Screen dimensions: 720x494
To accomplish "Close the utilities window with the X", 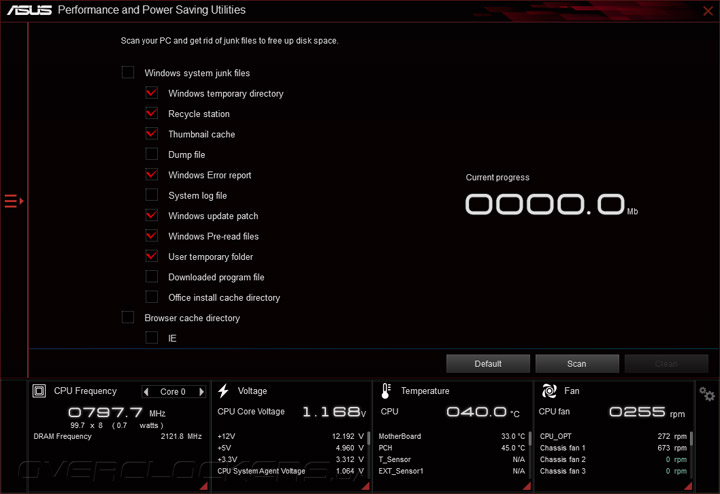I will pos(708,11).
